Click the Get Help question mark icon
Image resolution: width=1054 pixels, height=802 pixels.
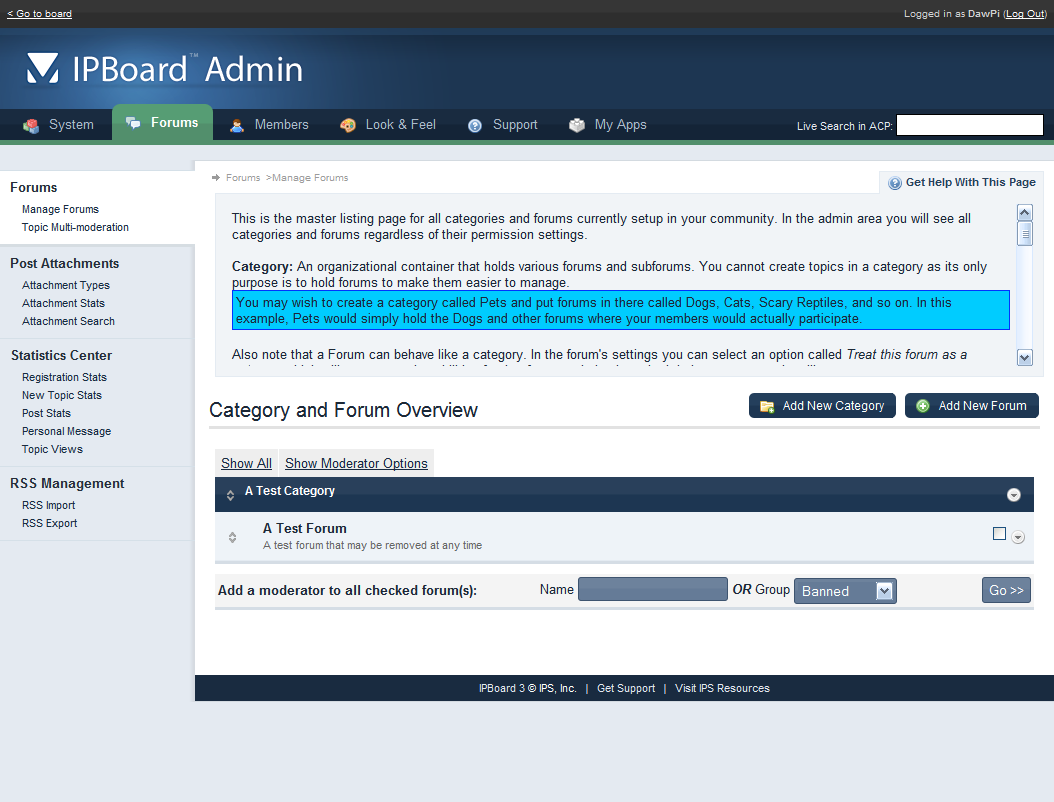point(895,183)
